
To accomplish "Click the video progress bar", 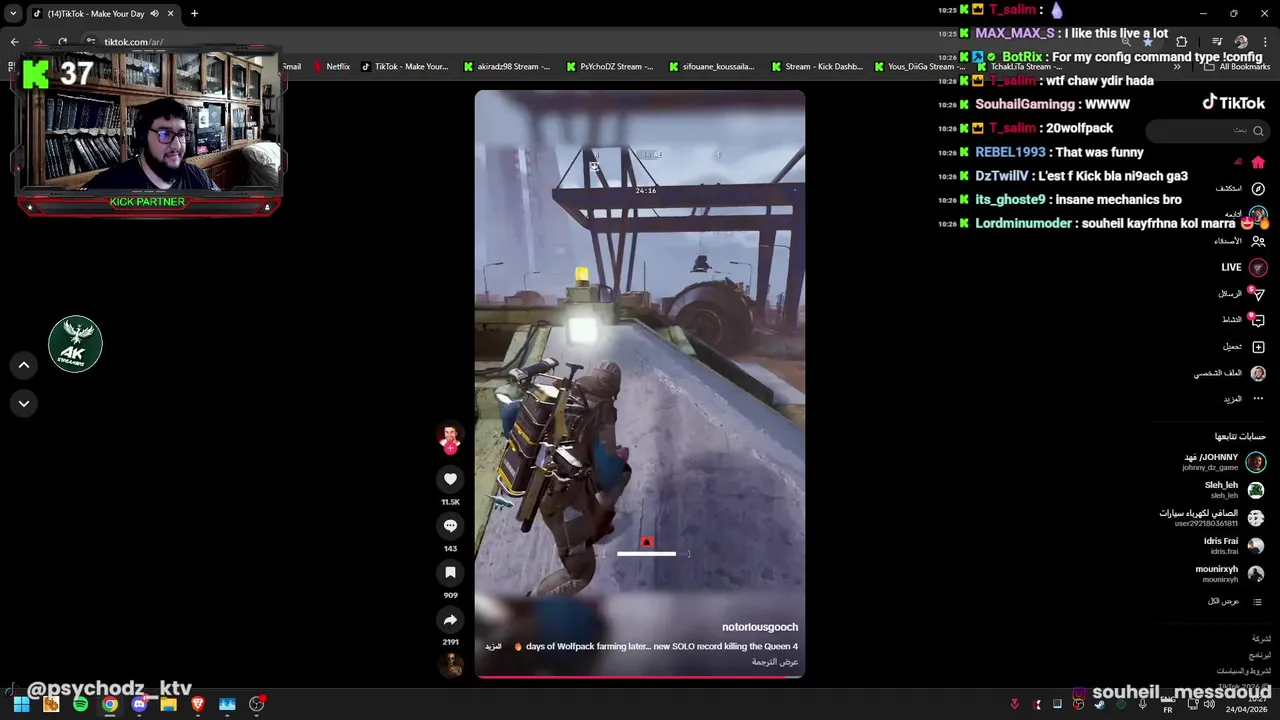I will [640, 677].
